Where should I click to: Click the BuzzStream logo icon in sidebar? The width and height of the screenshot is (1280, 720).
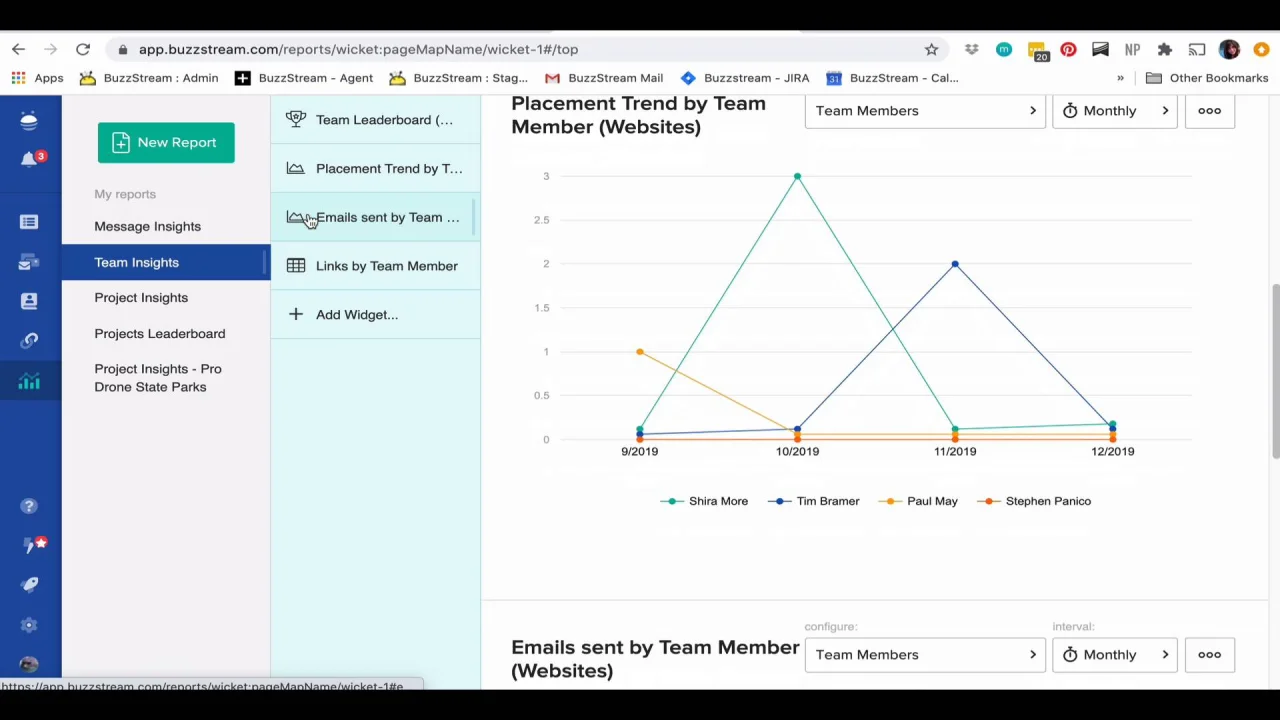29,120
